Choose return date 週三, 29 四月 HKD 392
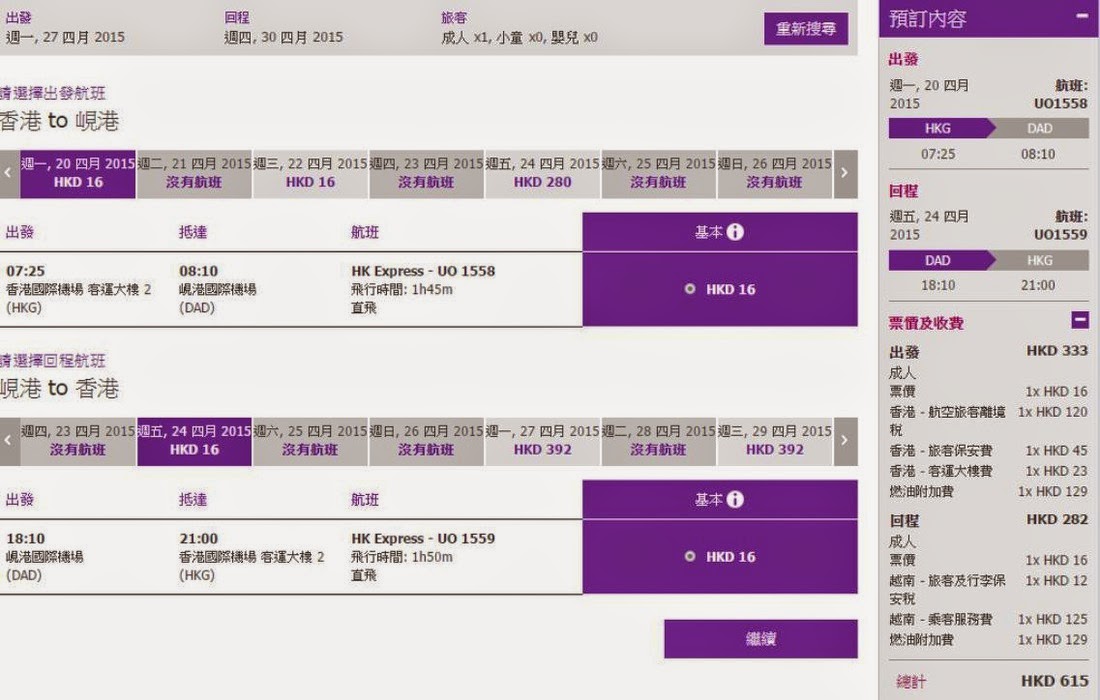Viewport: 1100px width, 700px height. tap(774, 441)
